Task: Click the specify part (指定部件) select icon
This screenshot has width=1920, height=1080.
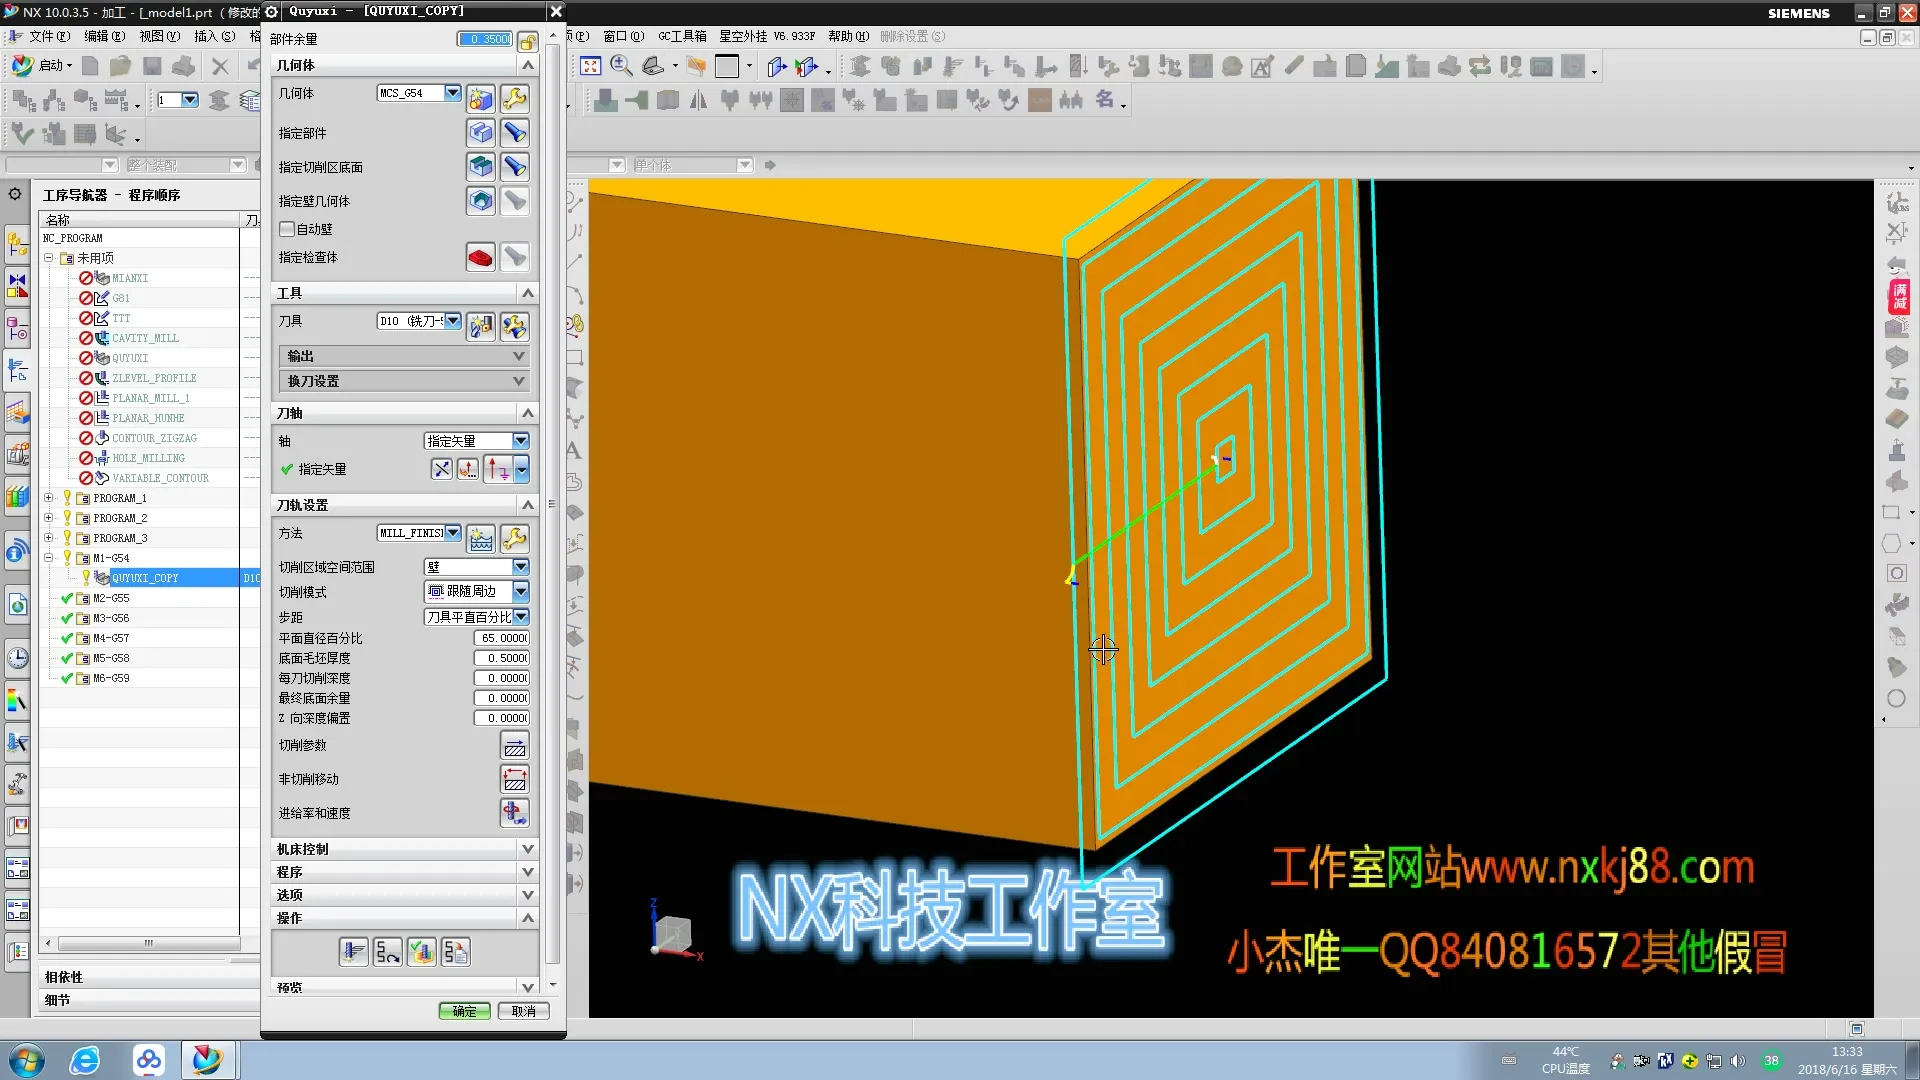Action: [480, 133]
